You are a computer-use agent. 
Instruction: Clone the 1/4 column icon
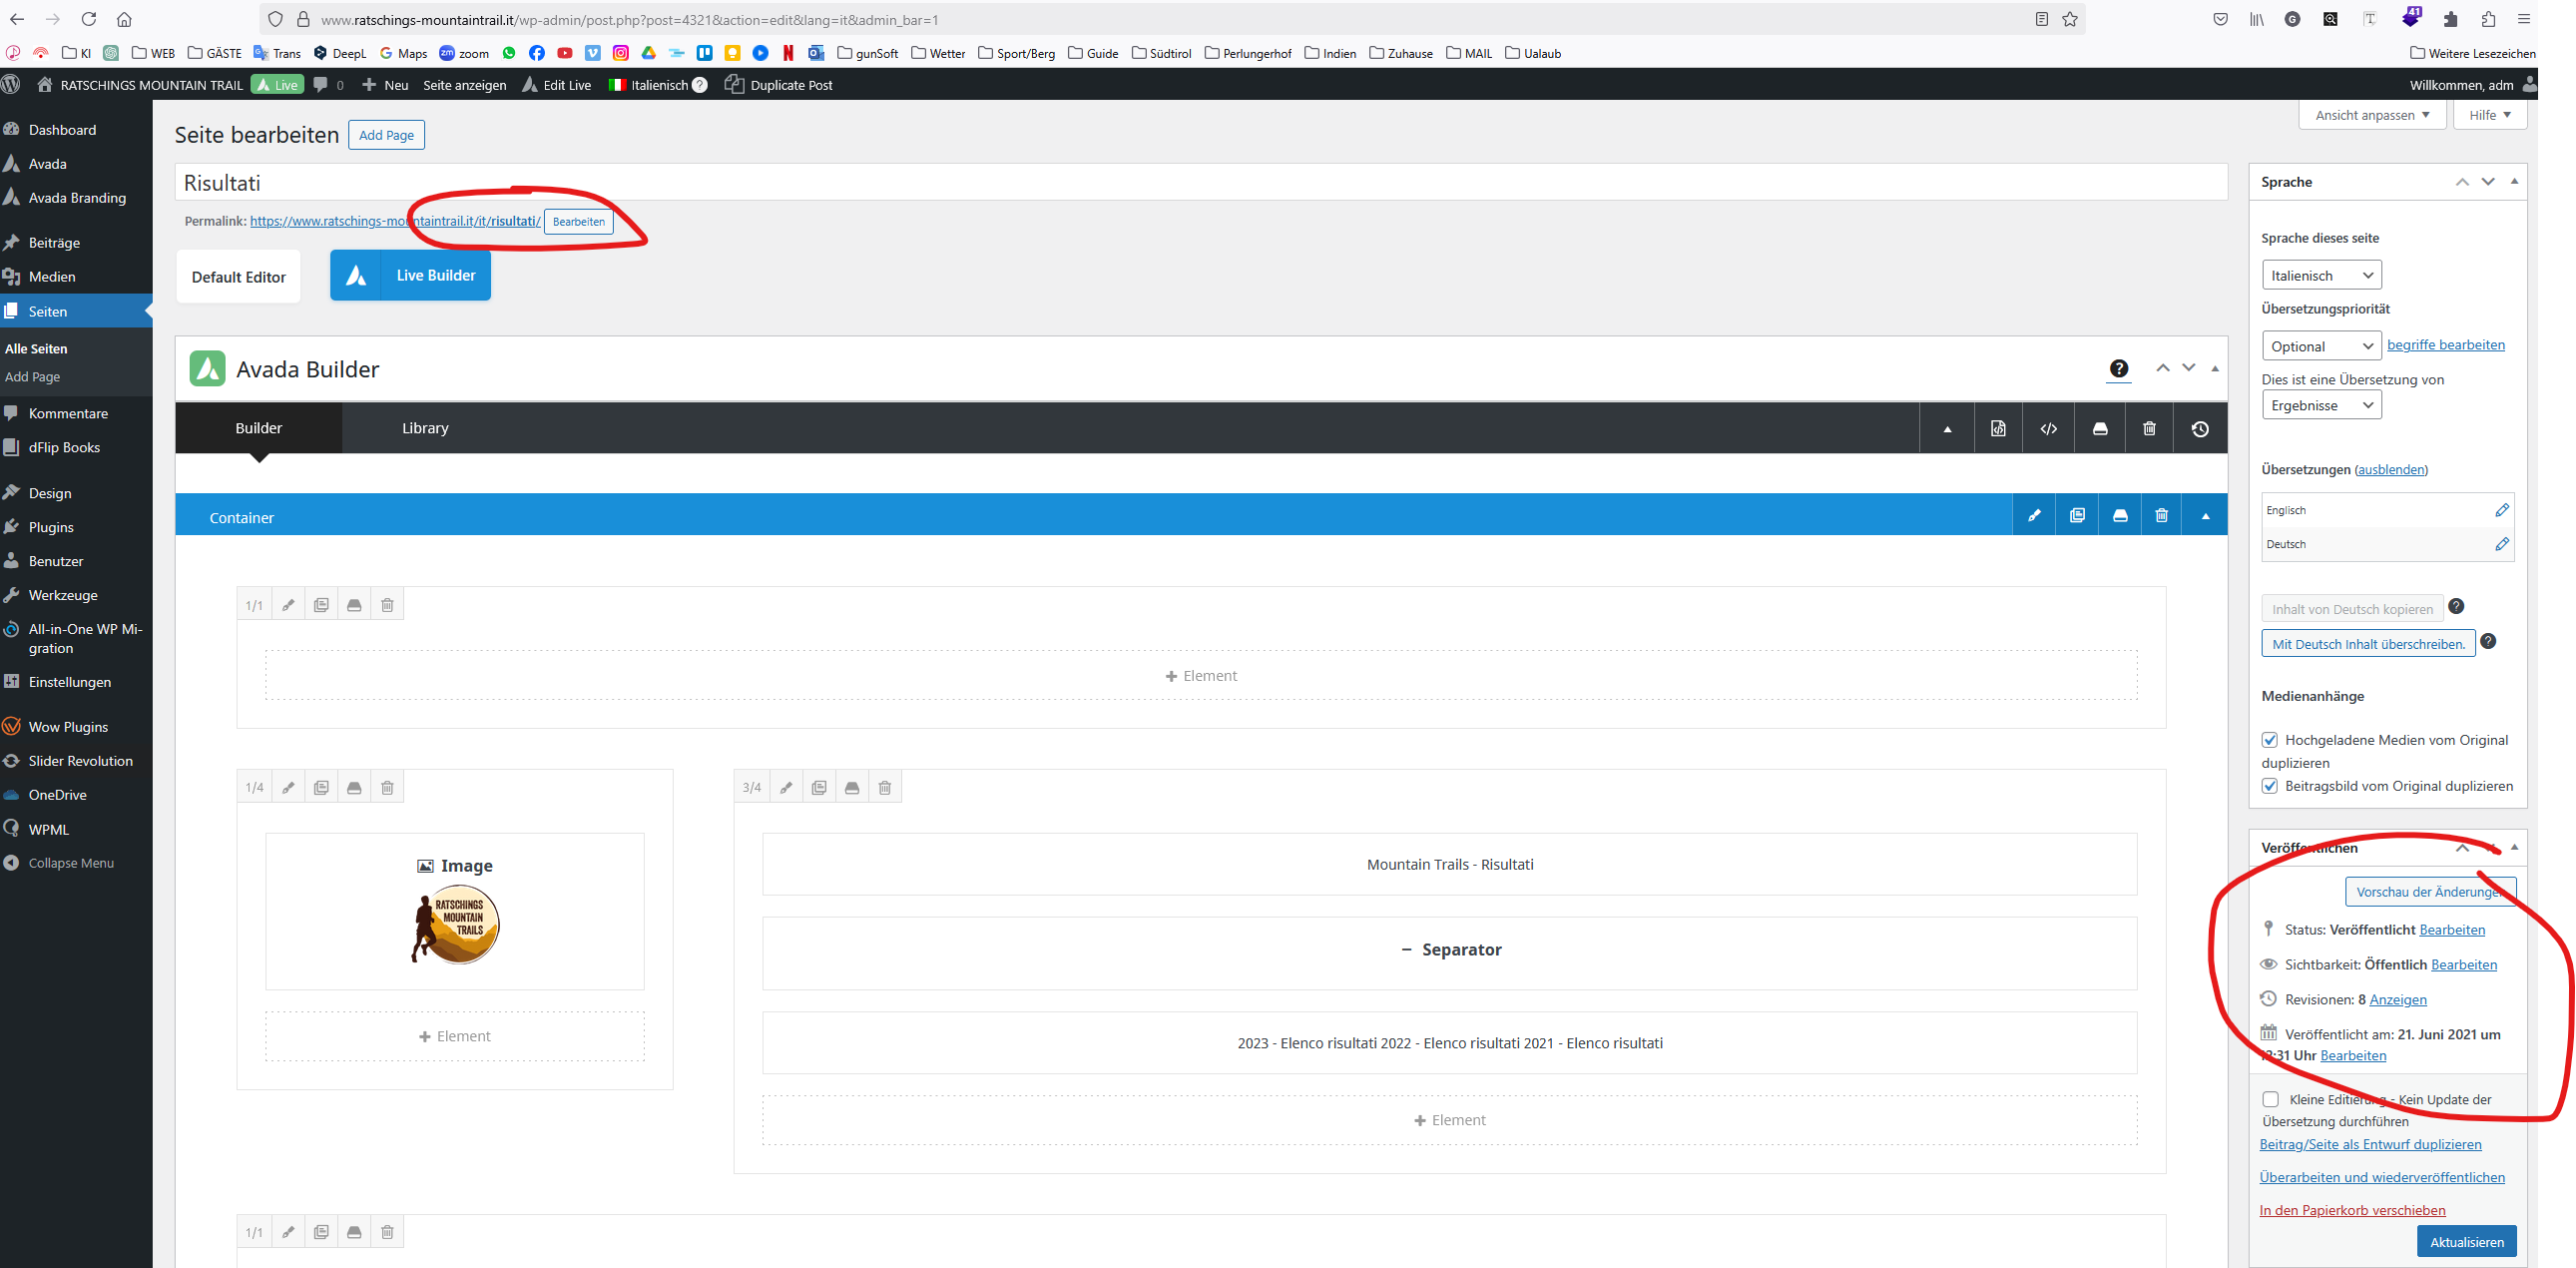point(321,788)
